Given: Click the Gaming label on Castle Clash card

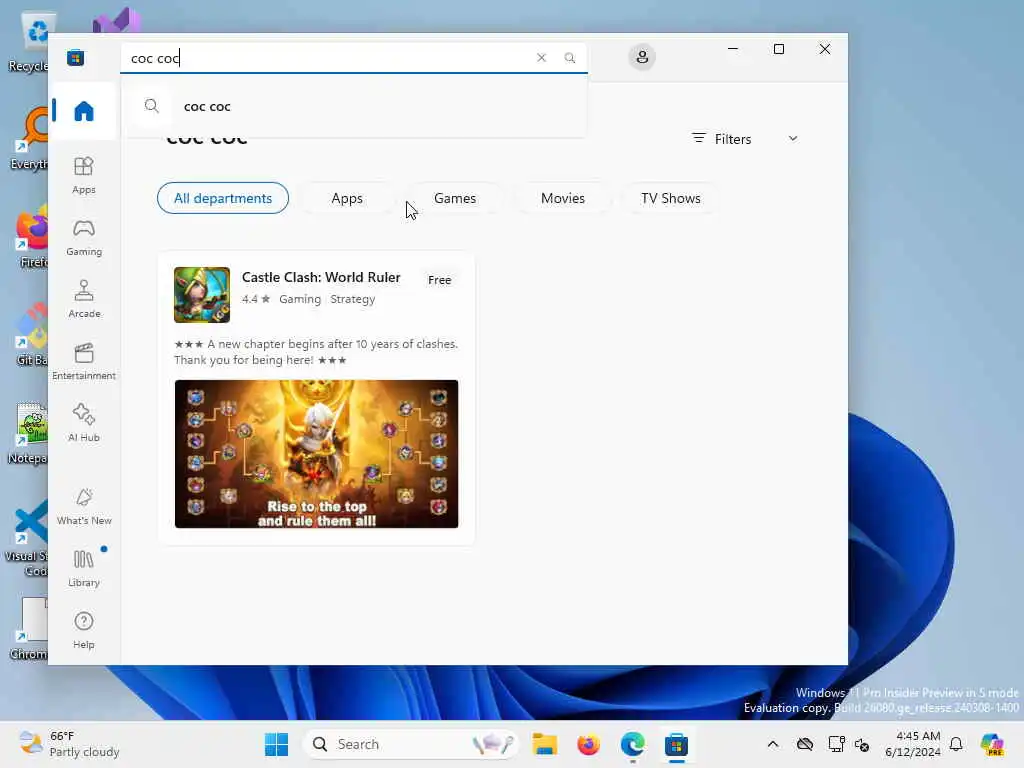Looking at the screenshot, I should [x=300, y=299].
